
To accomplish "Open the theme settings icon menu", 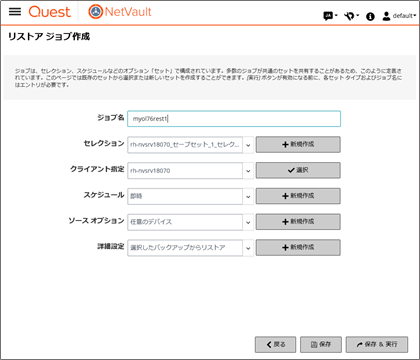I will coord(351,16).
